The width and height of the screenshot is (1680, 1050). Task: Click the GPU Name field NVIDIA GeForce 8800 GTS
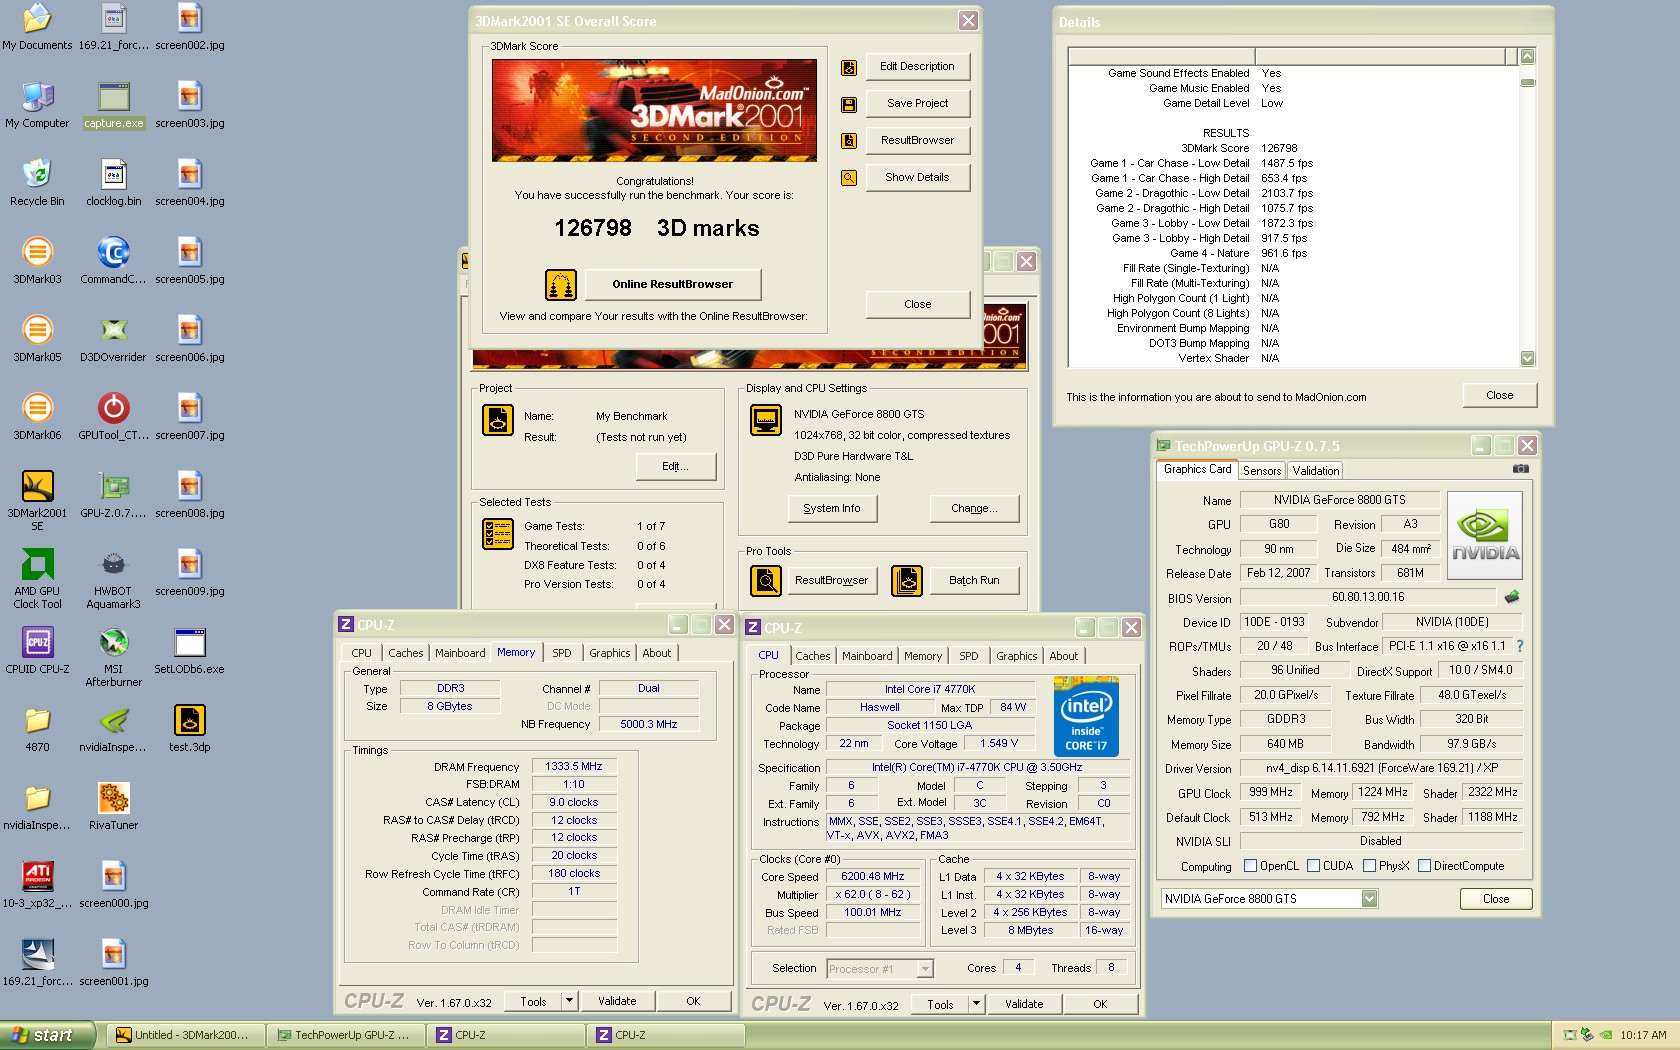click(x=1339, y=500)
